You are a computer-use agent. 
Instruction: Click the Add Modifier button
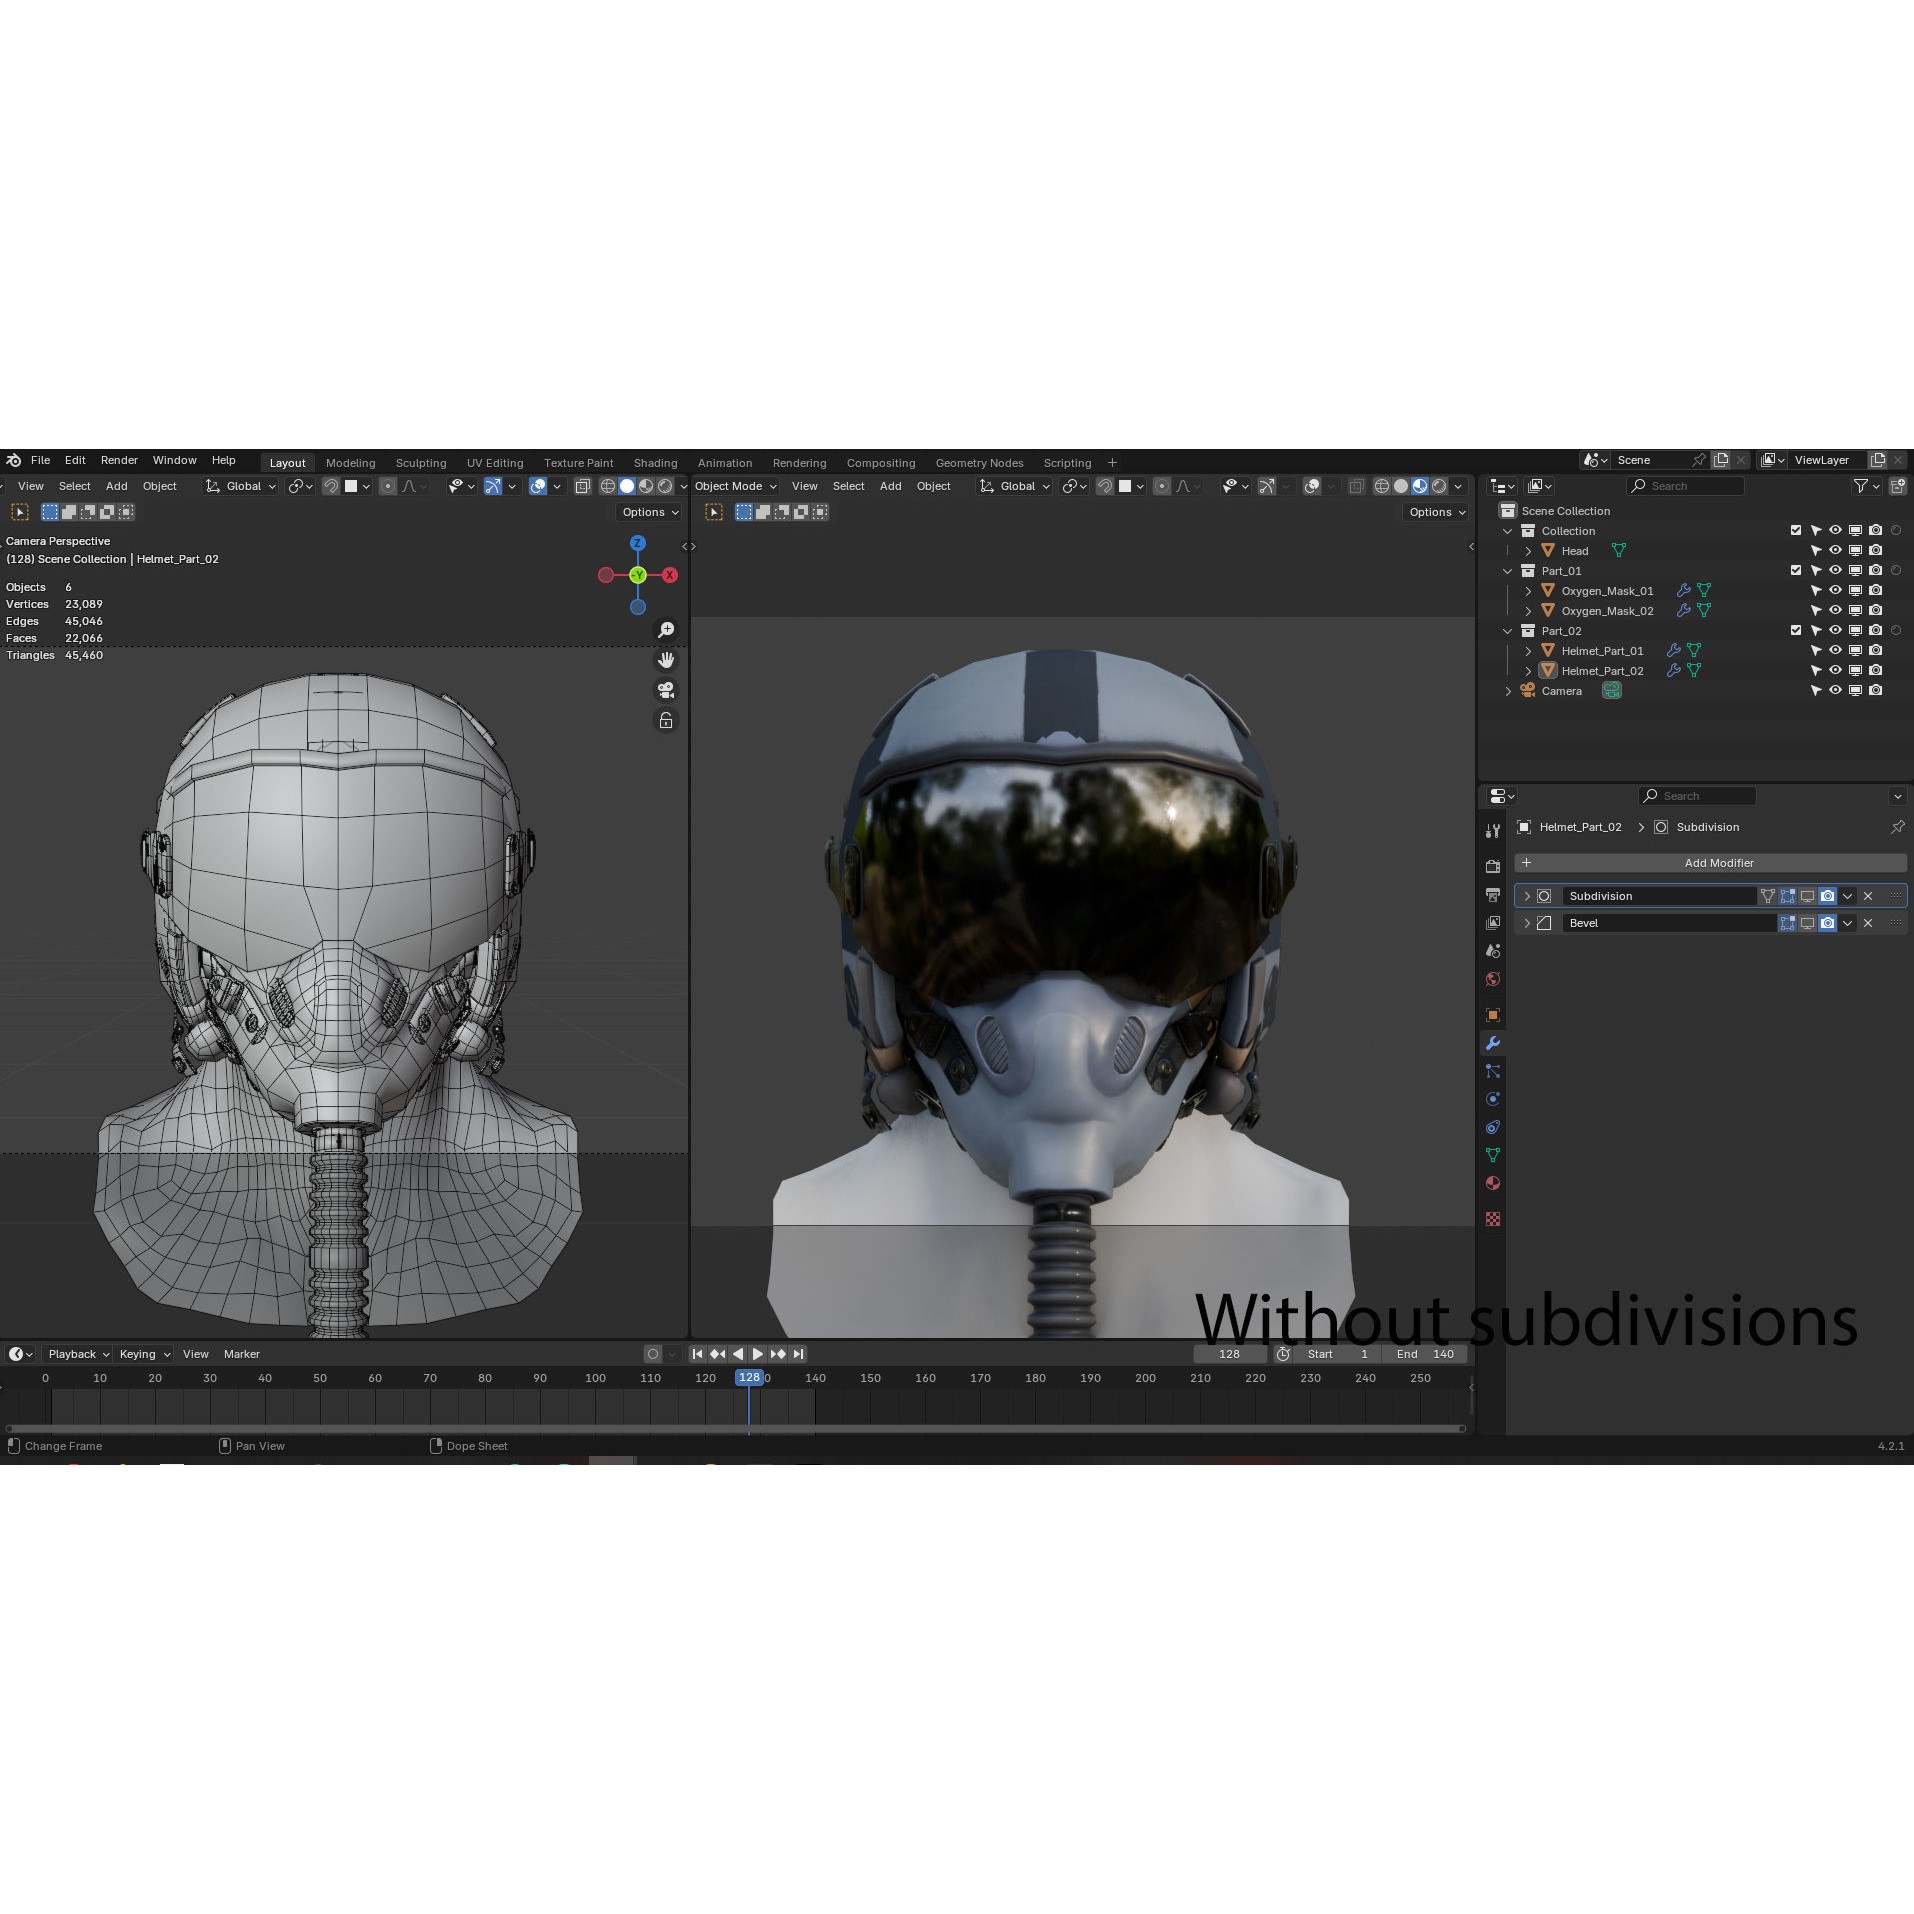click(x=1718, y=862)
